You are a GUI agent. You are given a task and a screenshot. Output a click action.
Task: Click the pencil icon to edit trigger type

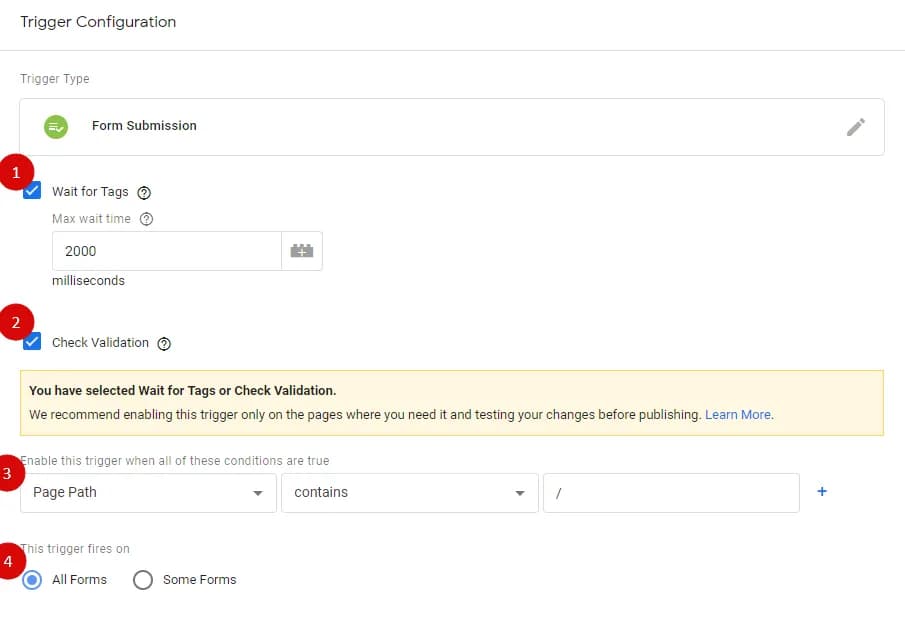(x=856, y=127)
